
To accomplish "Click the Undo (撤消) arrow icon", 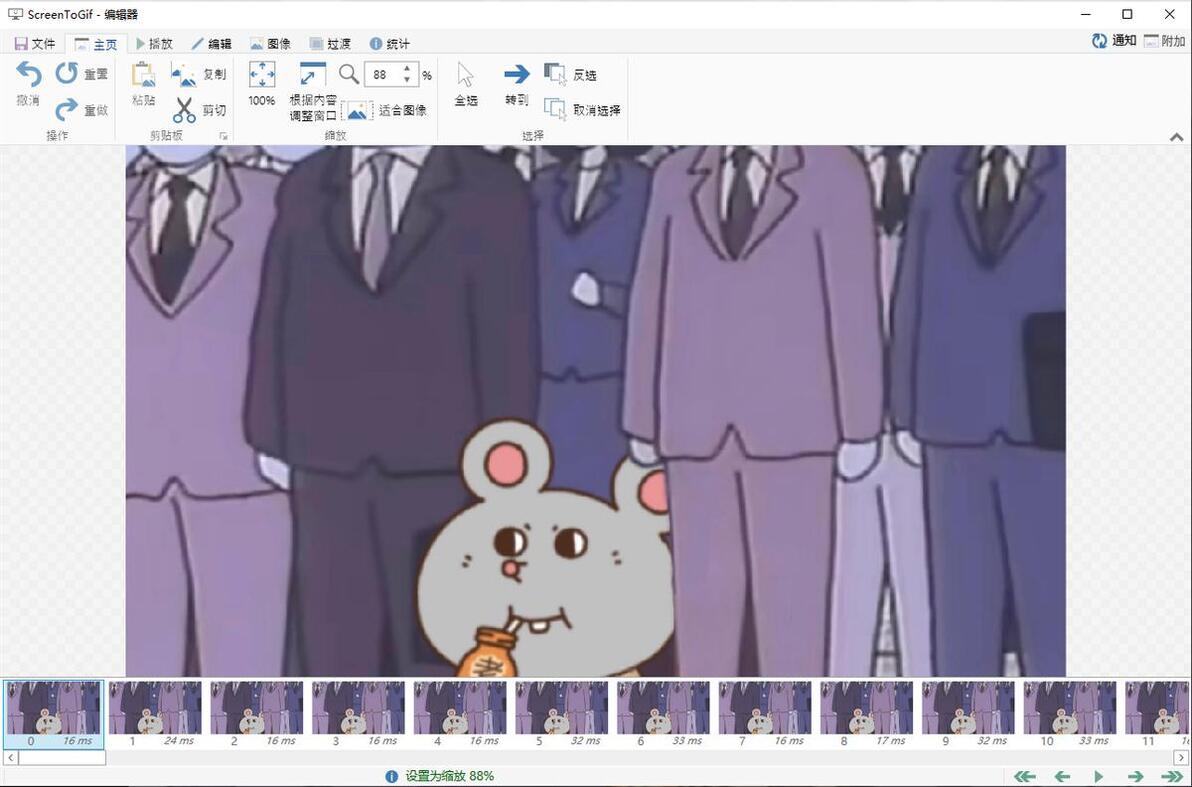I will tap(29, 75).
